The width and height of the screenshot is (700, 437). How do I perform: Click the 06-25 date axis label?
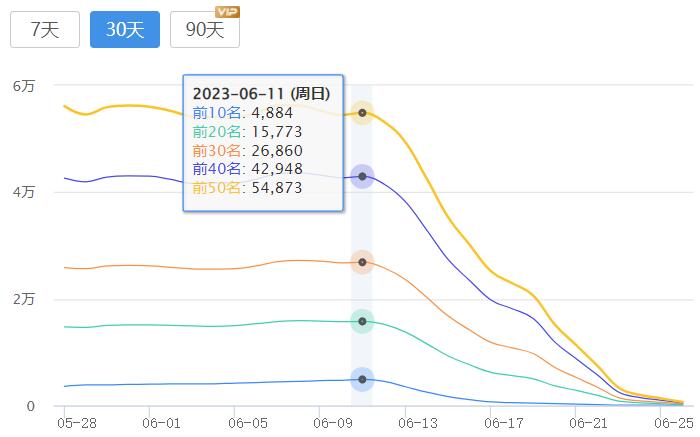(674, 423)
